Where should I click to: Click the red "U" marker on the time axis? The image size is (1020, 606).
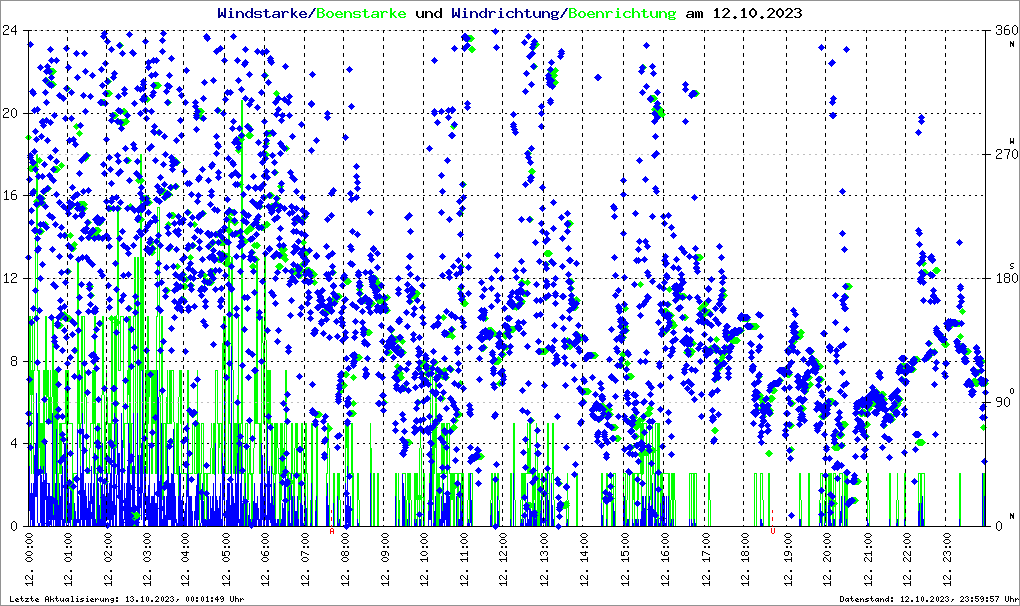(772, 530)
